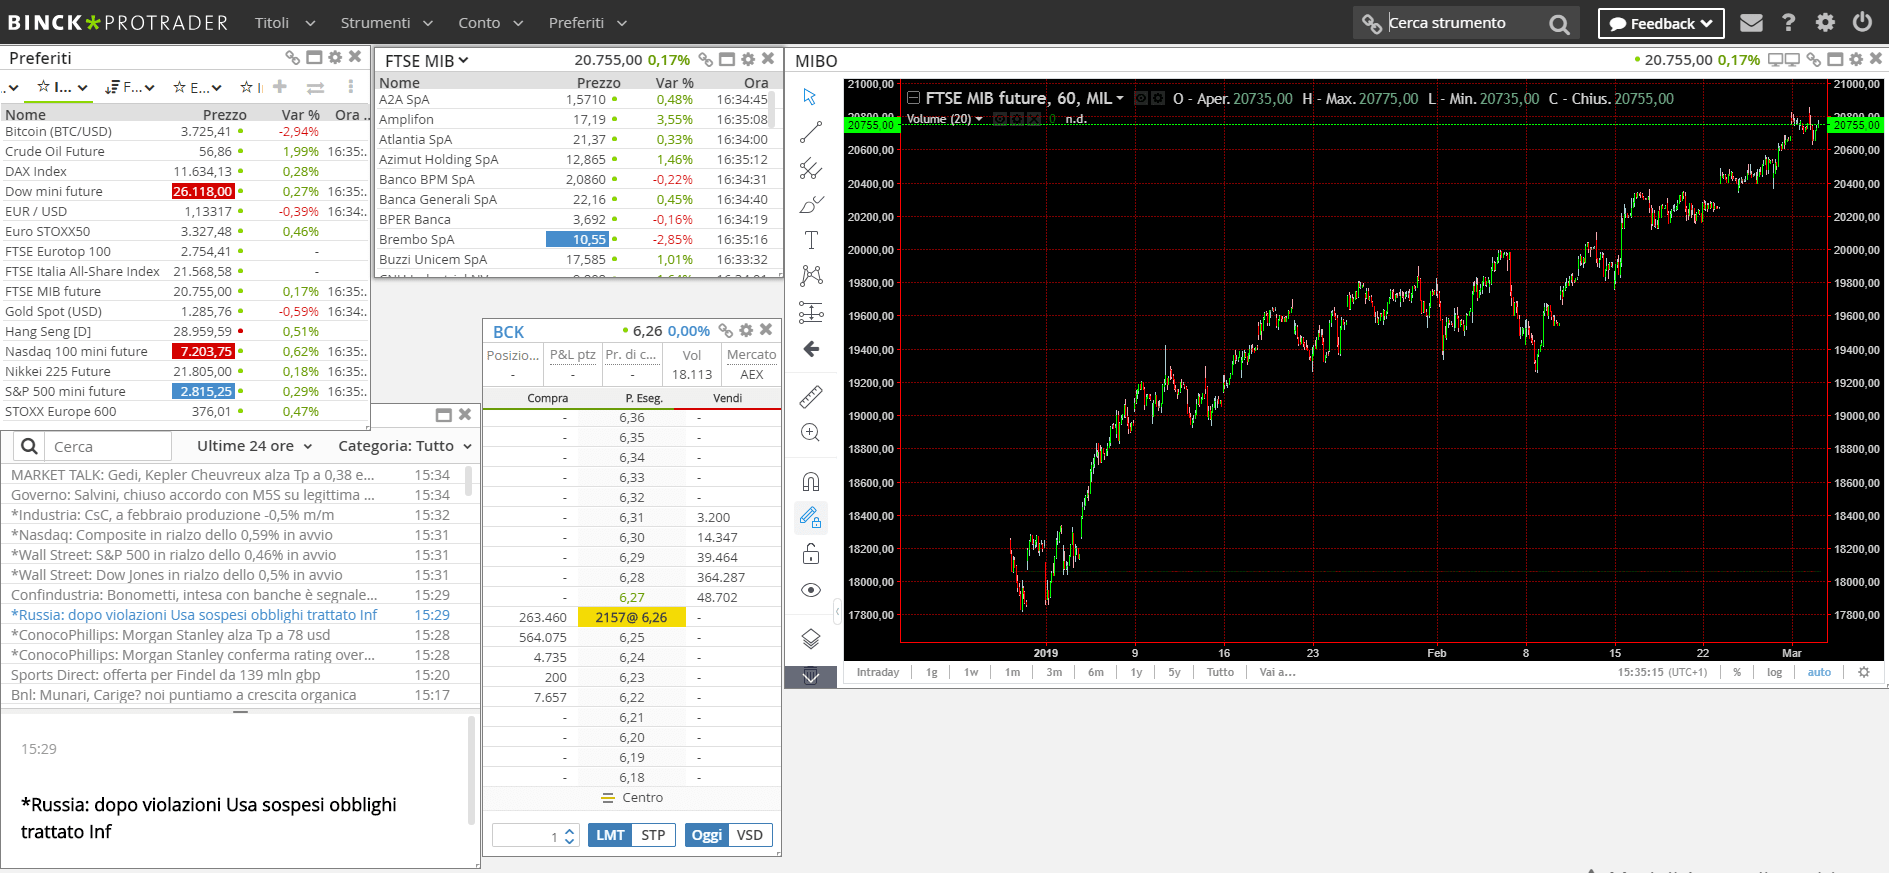Open settings gear of BCK panel
1889x873 pixels.
click(746, 330)
